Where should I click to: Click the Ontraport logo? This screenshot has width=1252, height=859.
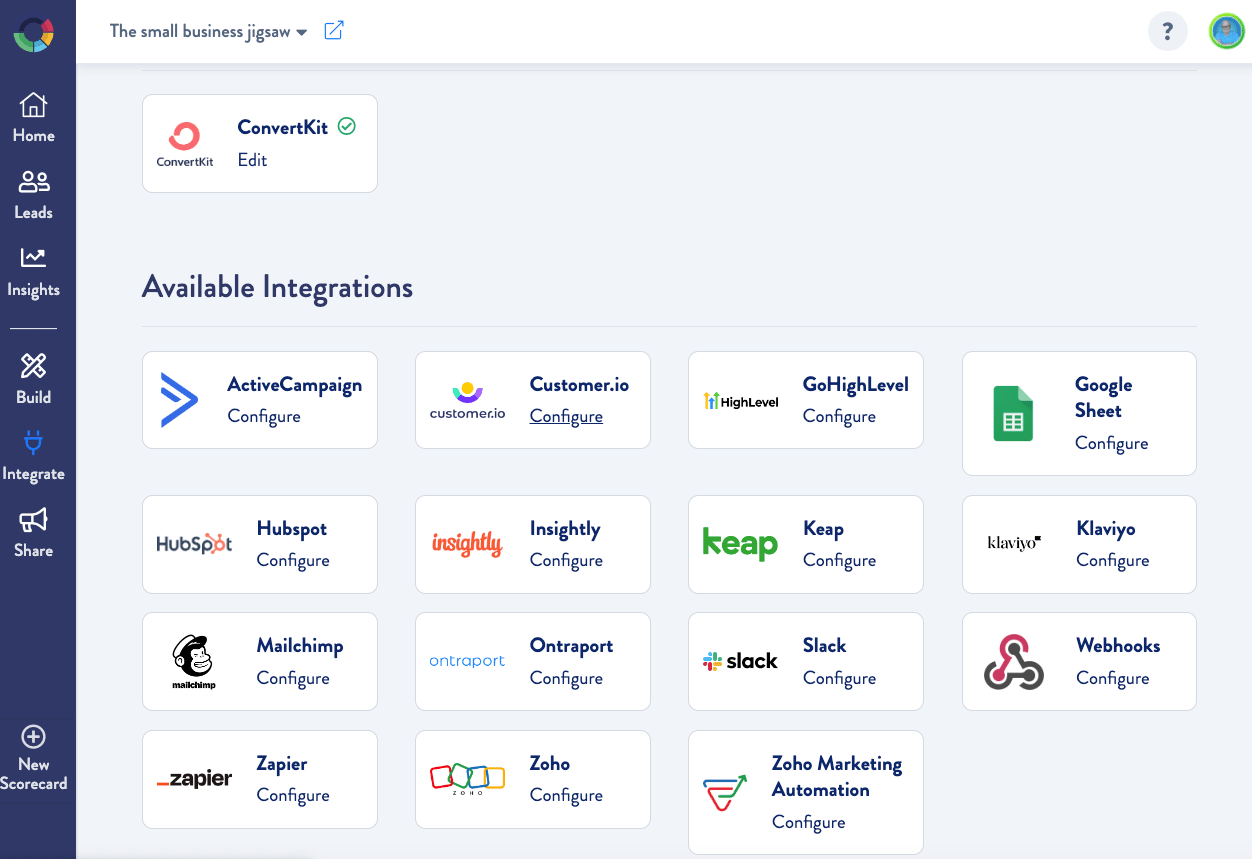click(467, 661)
